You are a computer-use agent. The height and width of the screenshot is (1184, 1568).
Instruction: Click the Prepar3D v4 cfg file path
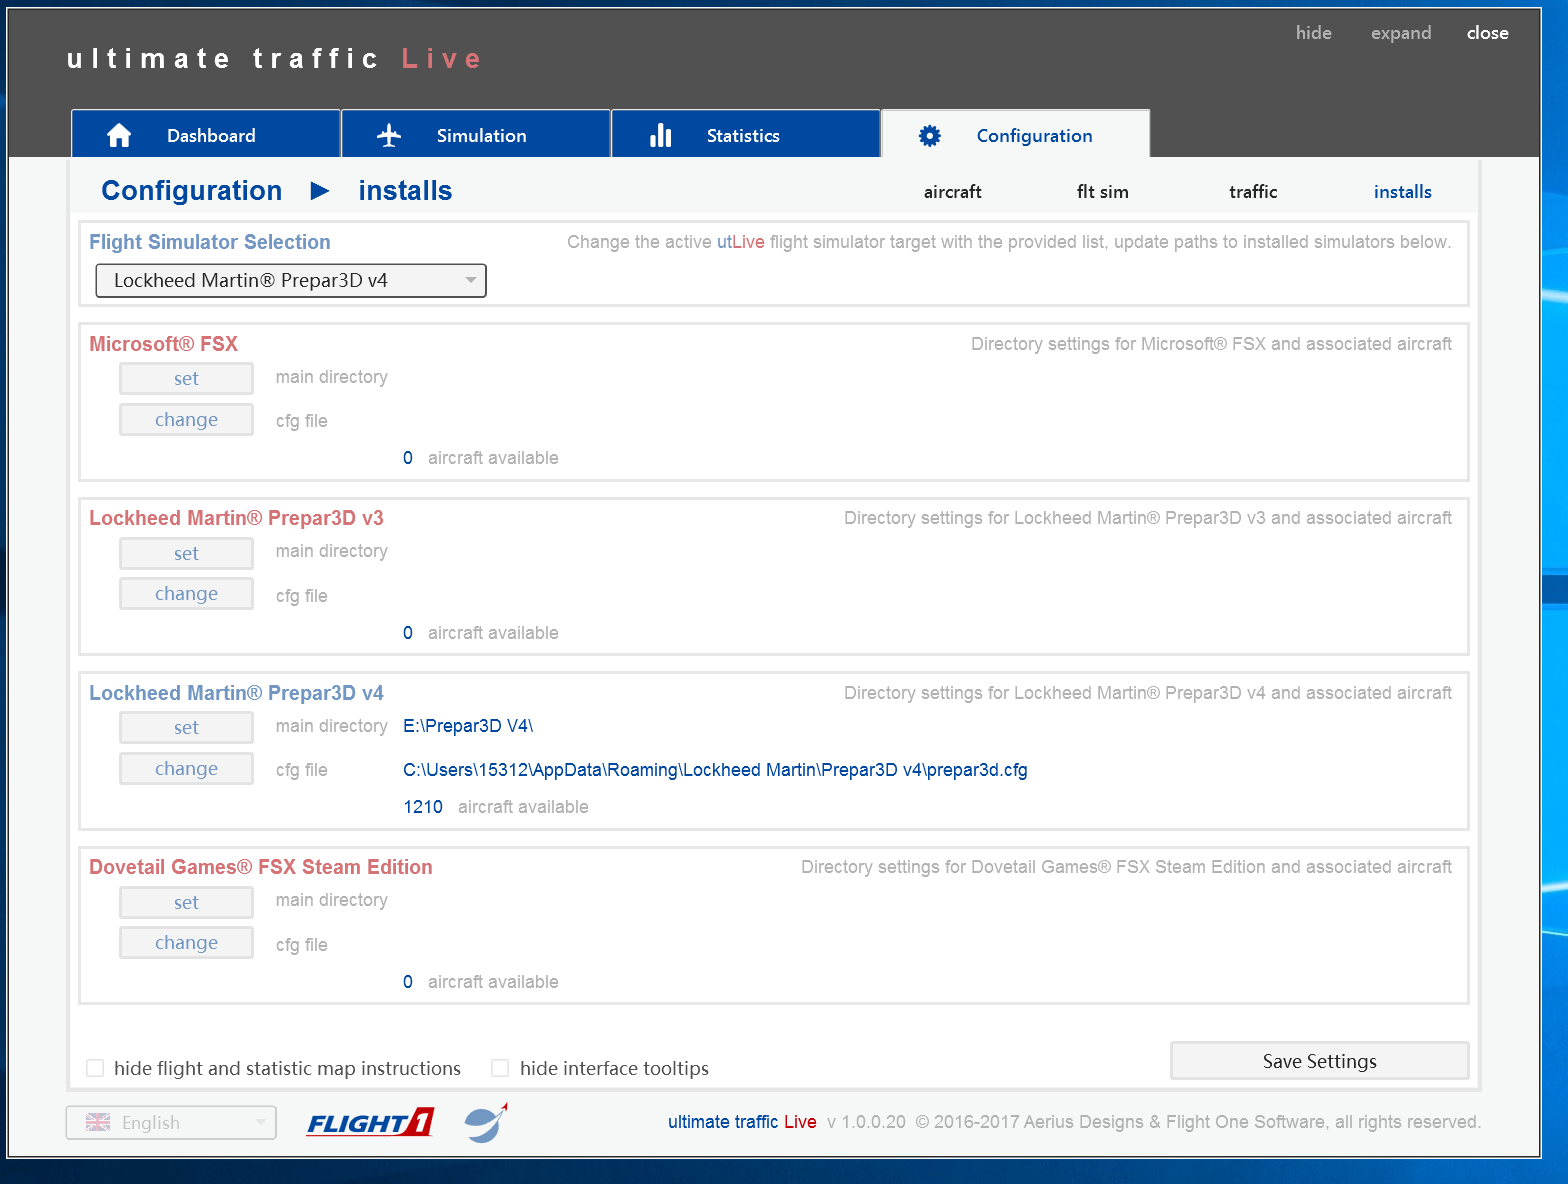tap(715, 770)
